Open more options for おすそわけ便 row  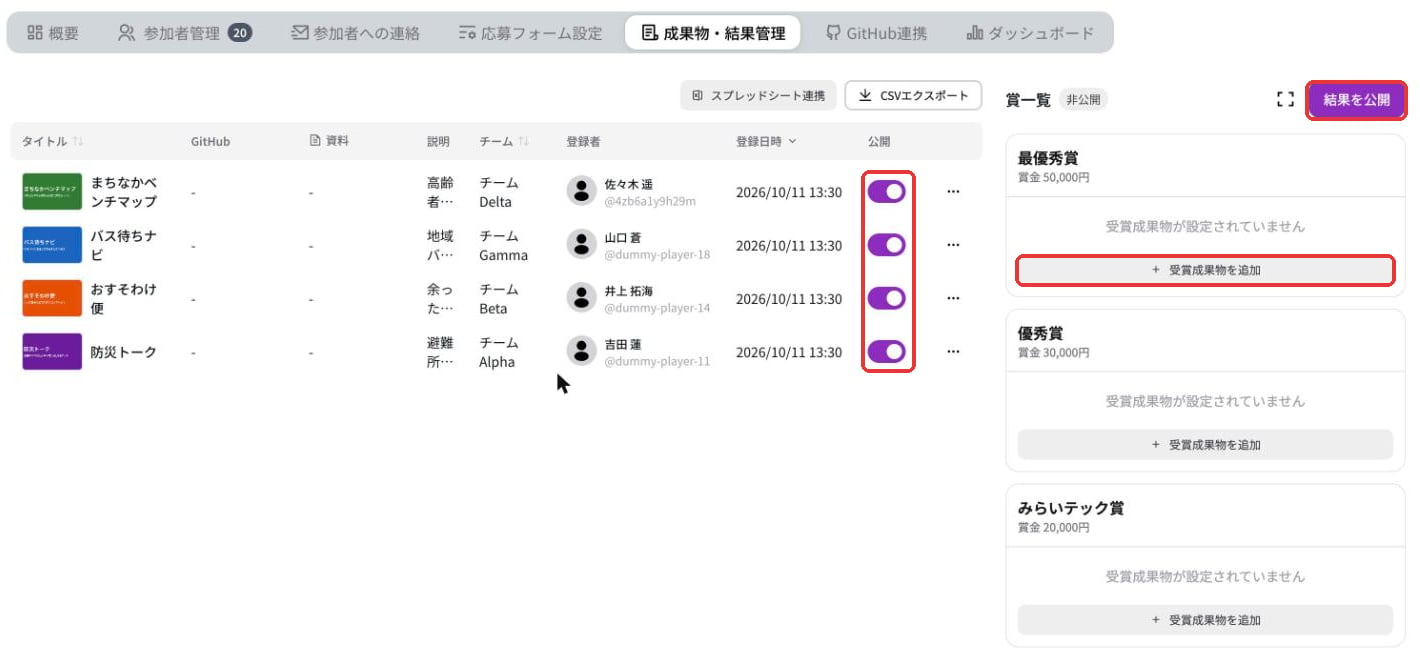[953, 298]
